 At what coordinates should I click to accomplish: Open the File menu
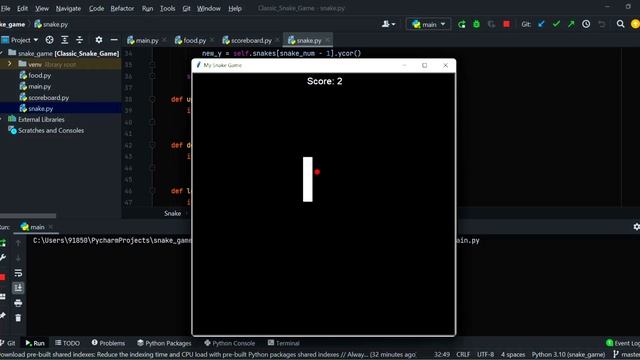pyautogui.click(x=5, y=8)
